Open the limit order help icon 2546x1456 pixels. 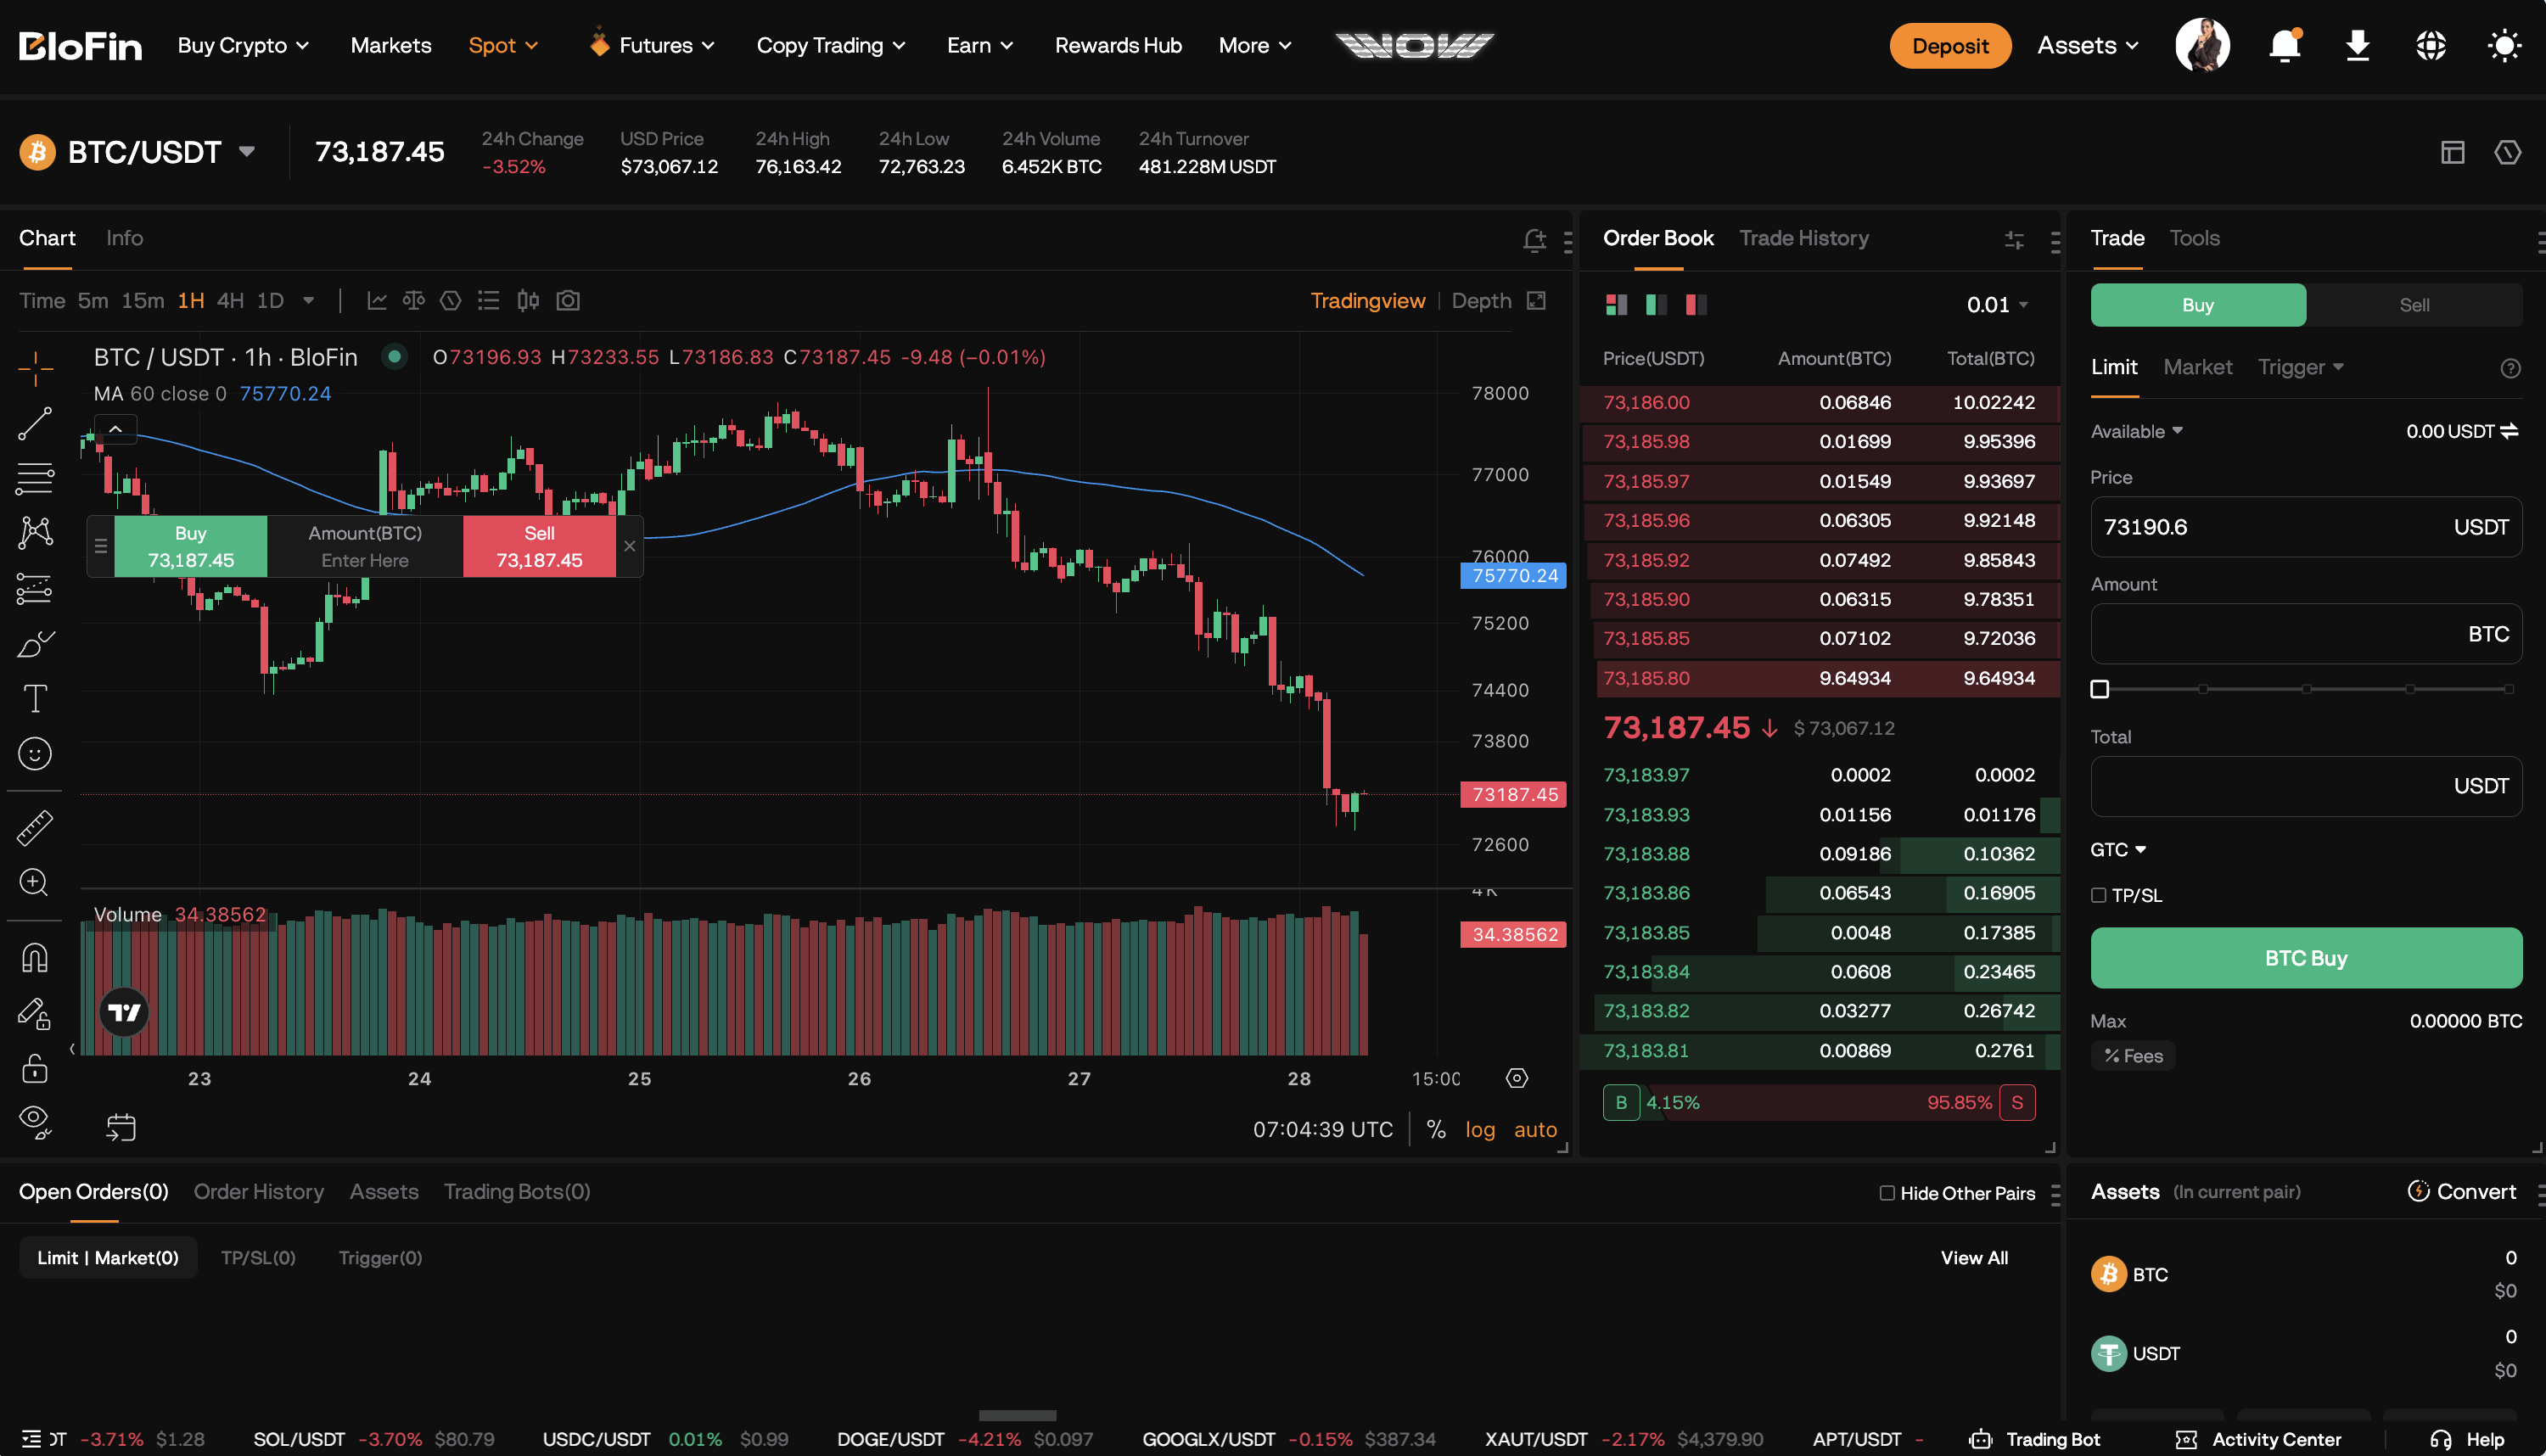[2510, 368]
